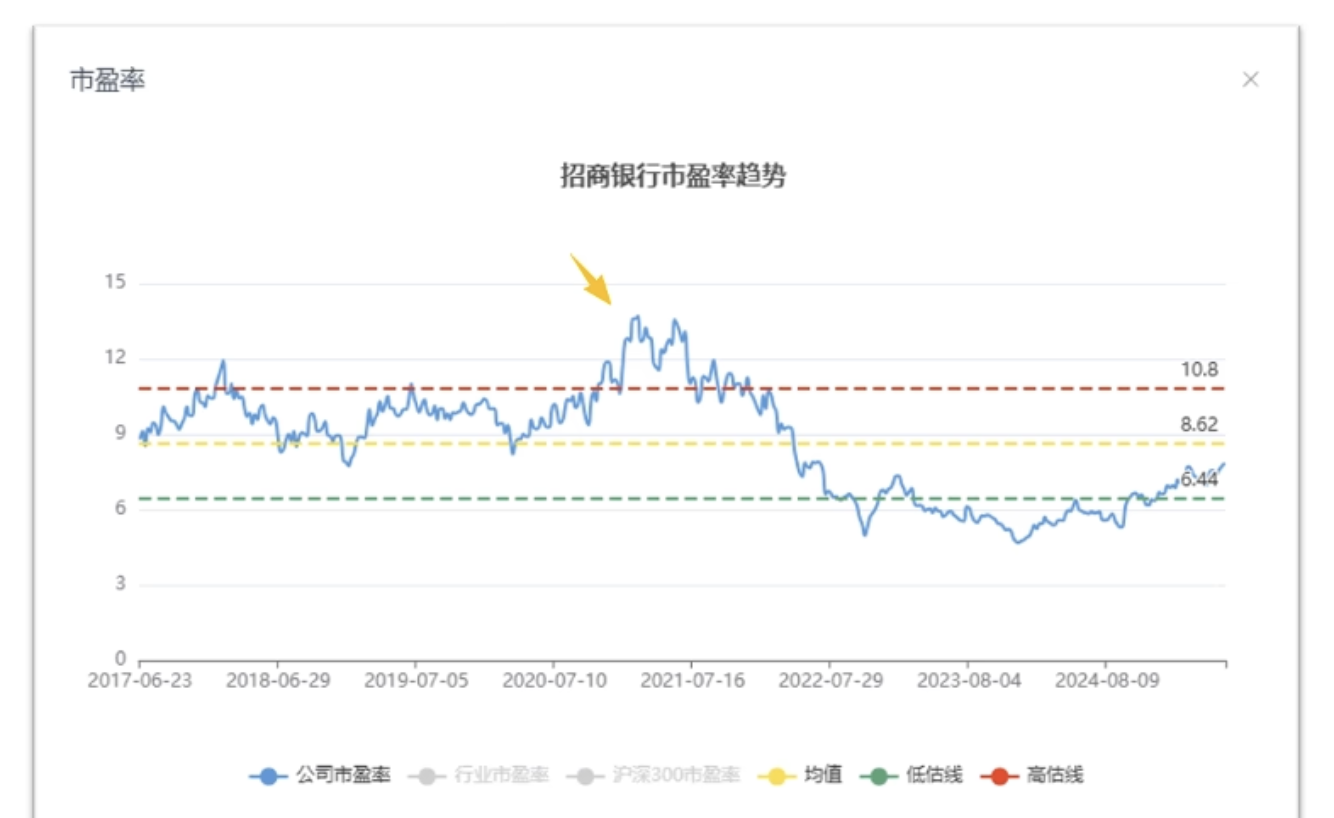Click the 市盈率 dialog heading
Image resolution: width=1334 pixels, height=818 pixels.
(x=107, y=80)
